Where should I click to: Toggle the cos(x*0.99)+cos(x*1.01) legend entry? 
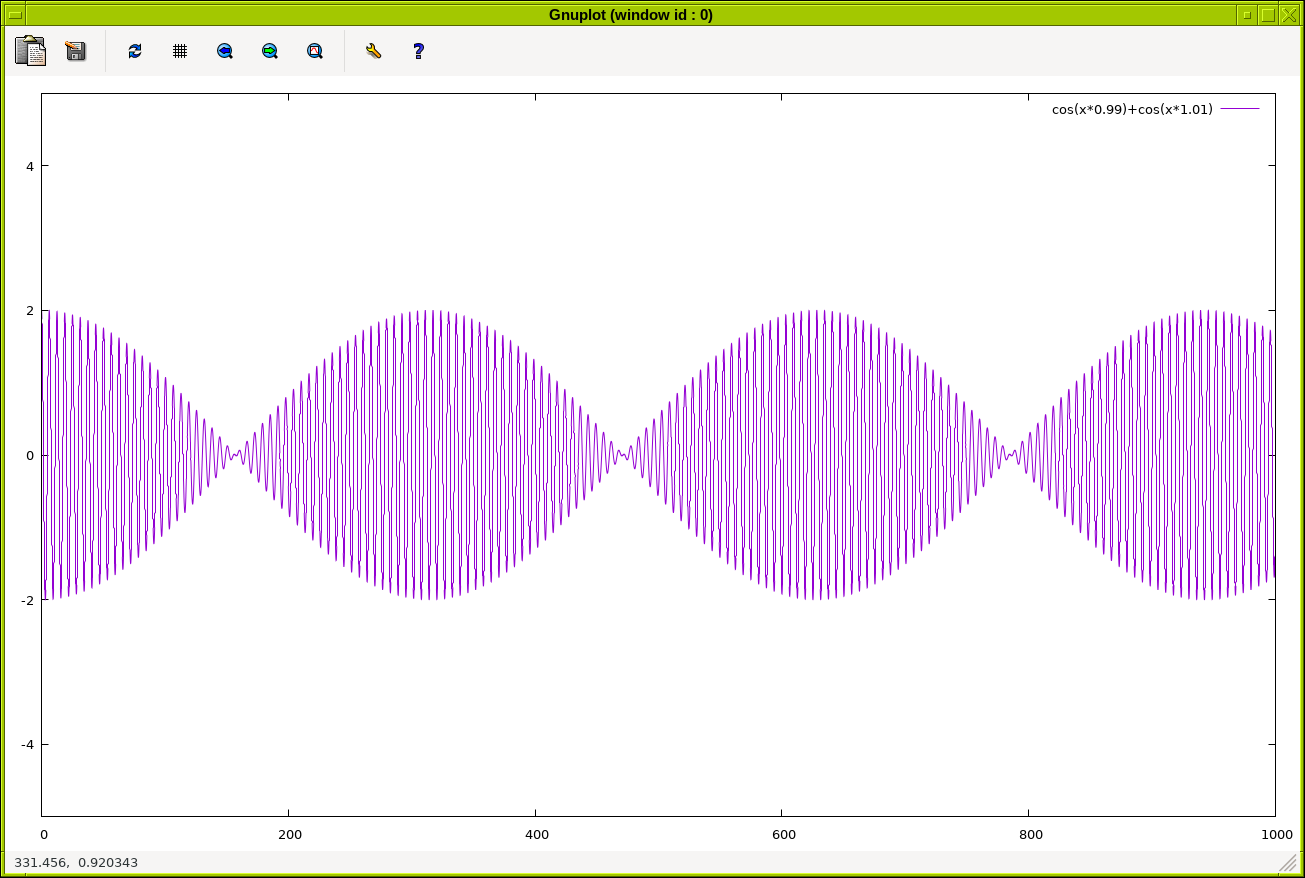tap(1131, 109)
